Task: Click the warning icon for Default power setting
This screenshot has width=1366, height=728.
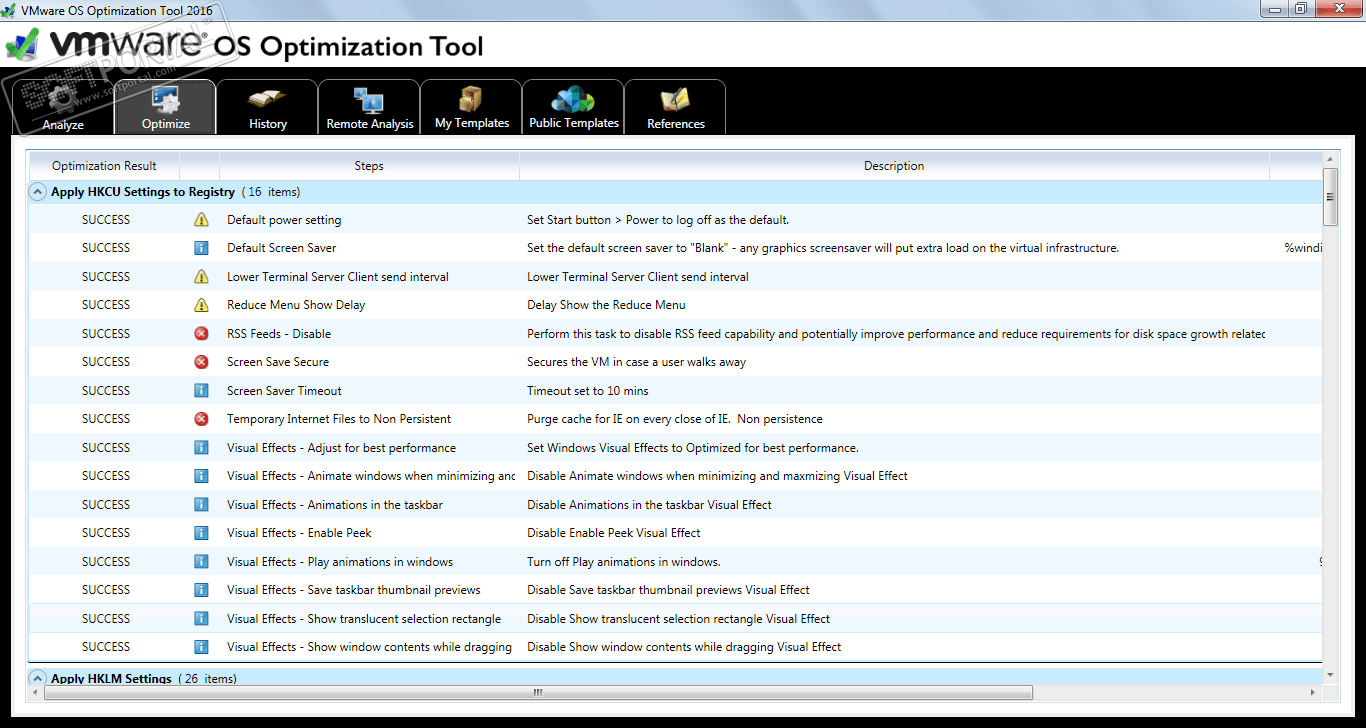Action: (201, 220)
